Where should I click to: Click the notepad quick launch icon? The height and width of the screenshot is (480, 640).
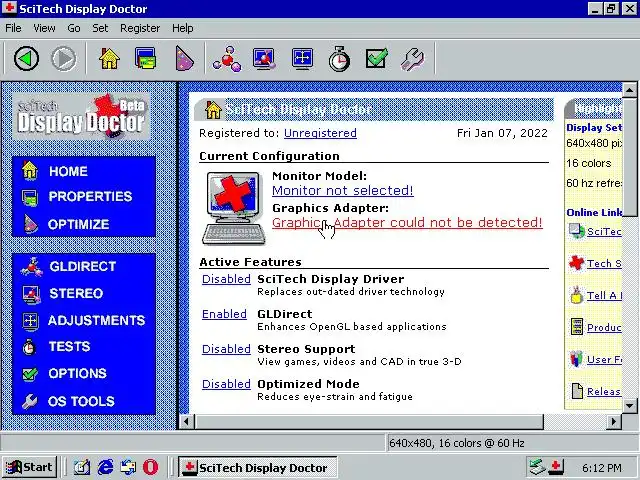[82, 467]
